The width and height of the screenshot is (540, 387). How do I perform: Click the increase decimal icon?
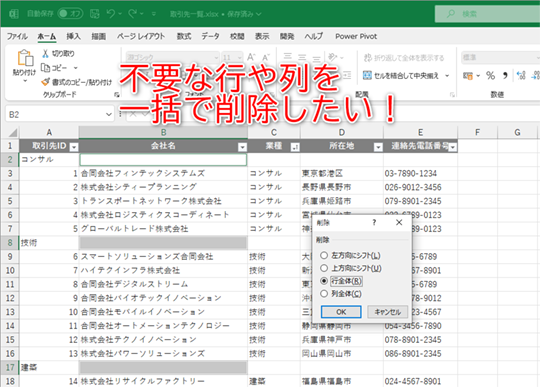point(521,75)
